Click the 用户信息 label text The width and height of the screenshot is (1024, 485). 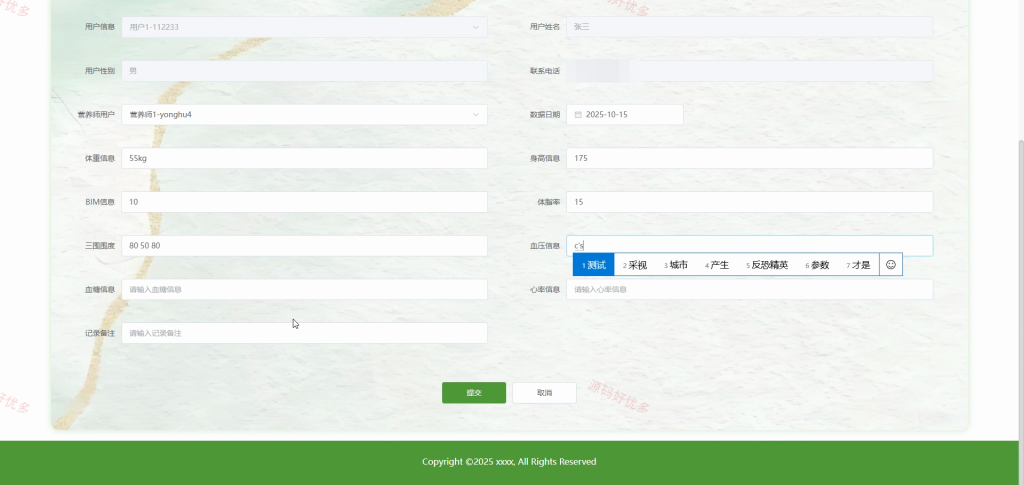[x=100, y=27]
